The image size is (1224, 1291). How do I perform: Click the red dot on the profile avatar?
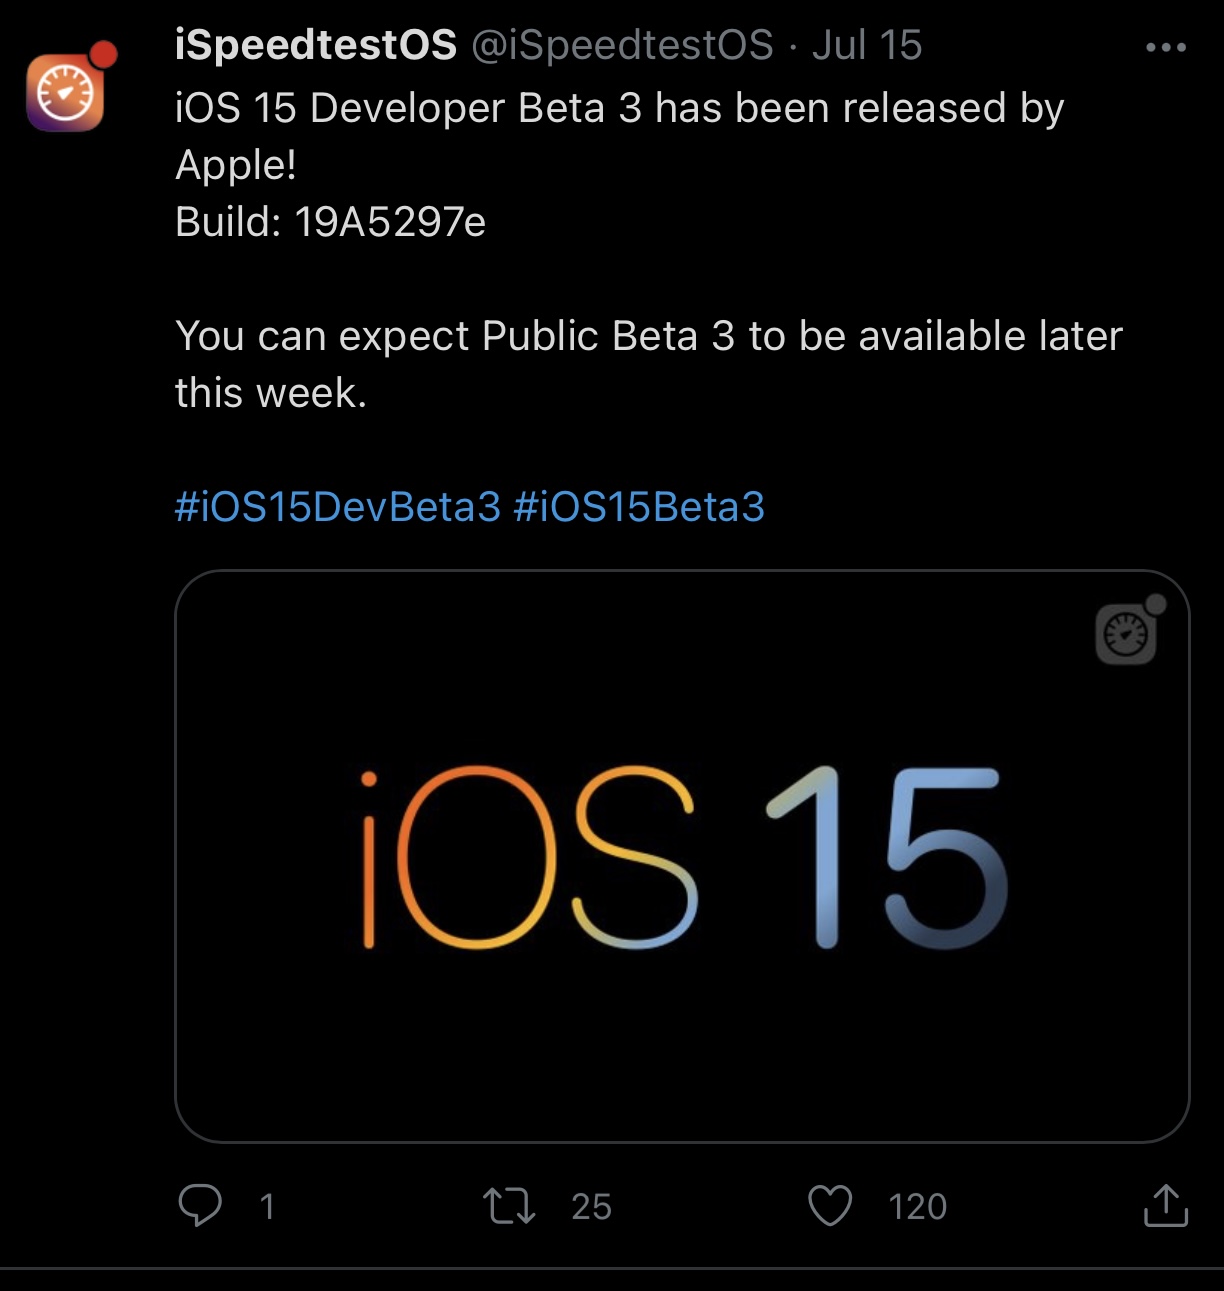[x=103, y=55]
